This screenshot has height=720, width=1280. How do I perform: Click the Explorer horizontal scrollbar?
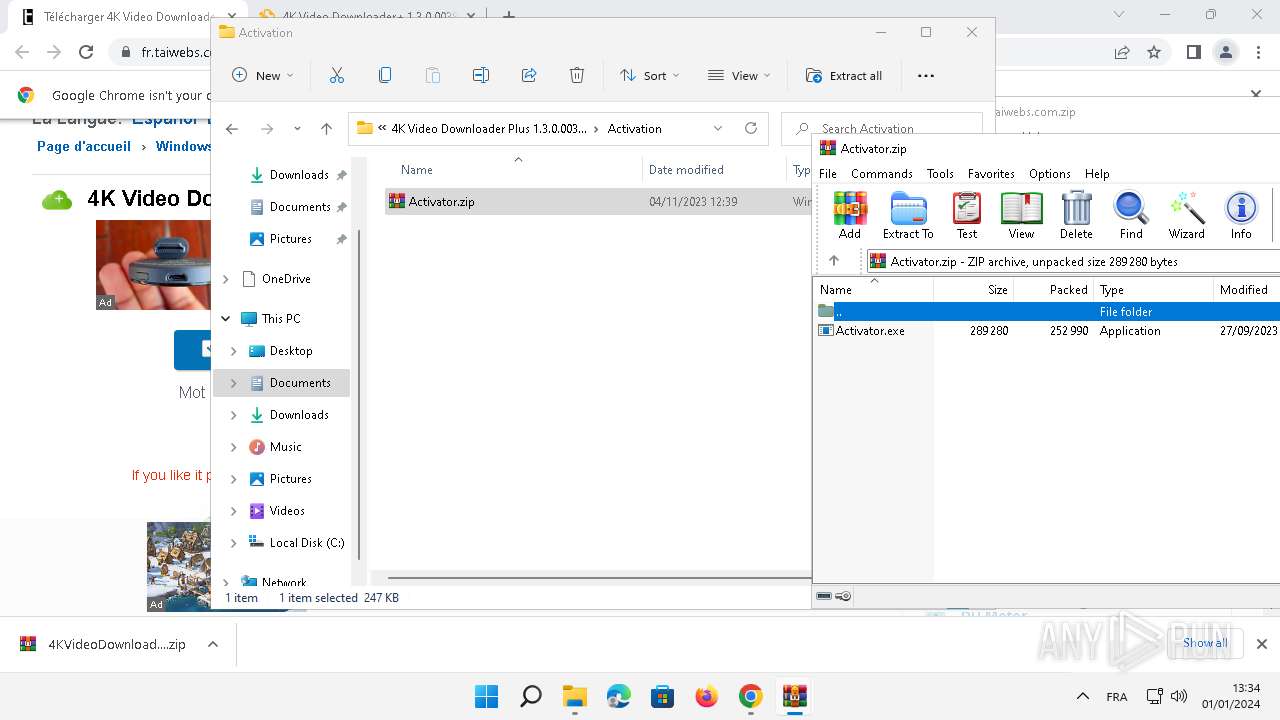(598, 577)
